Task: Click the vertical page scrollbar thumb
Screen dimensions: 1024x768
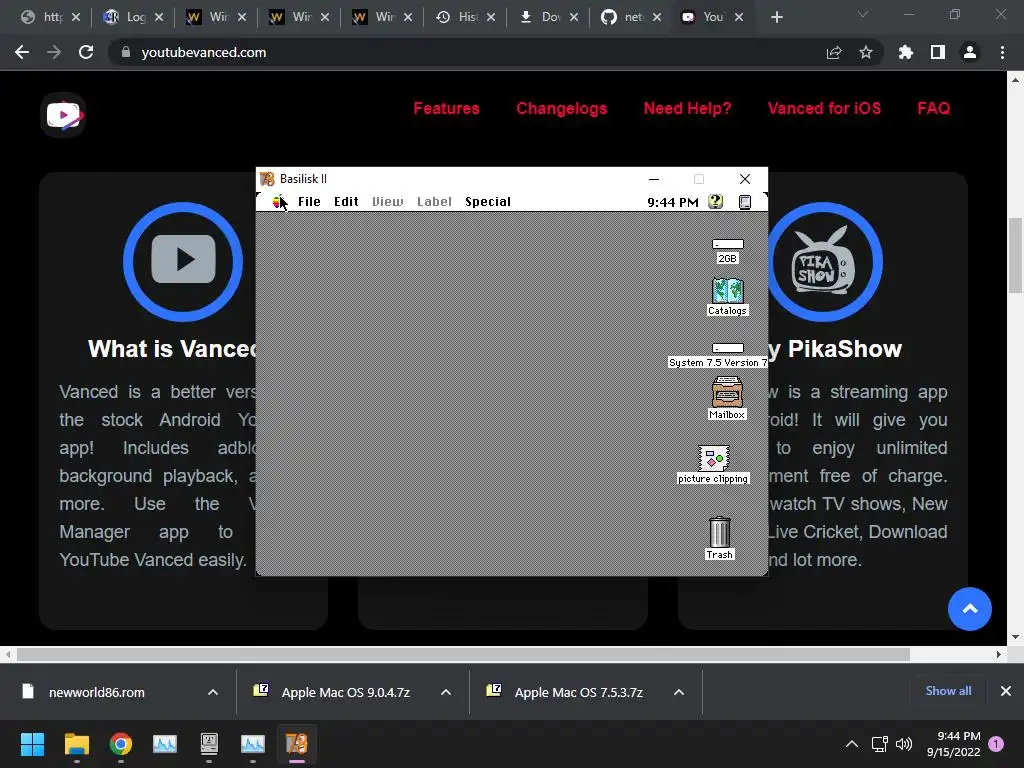Action: click(x=1015, y=256)
